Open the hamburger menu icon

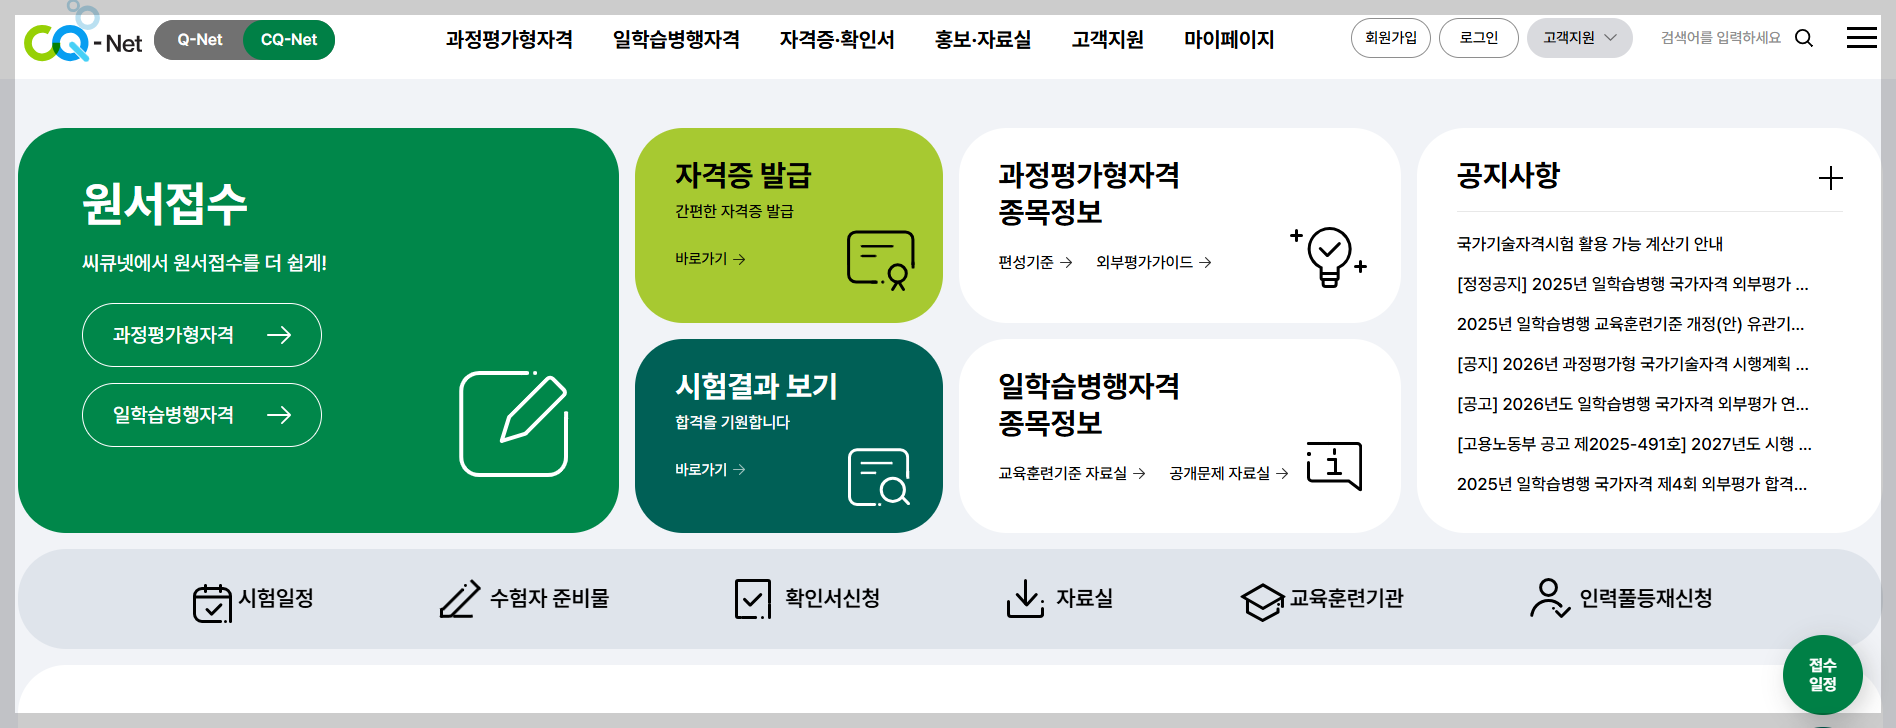pos(1861,38)
